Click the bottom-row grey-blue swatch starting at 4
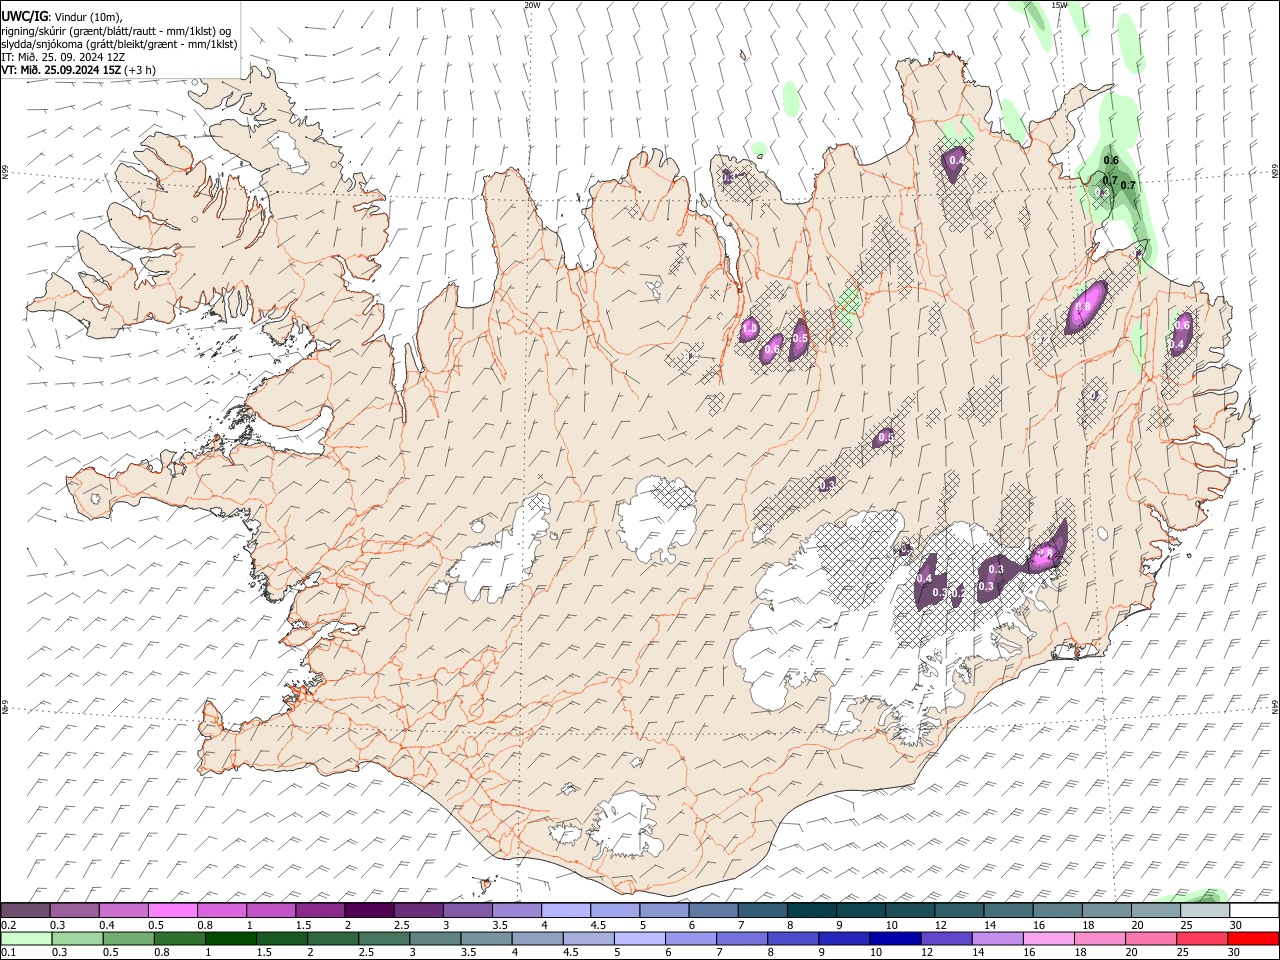The width and height of the screenshot is (1280, 960). pyautogui.click(x=538, y=939)
